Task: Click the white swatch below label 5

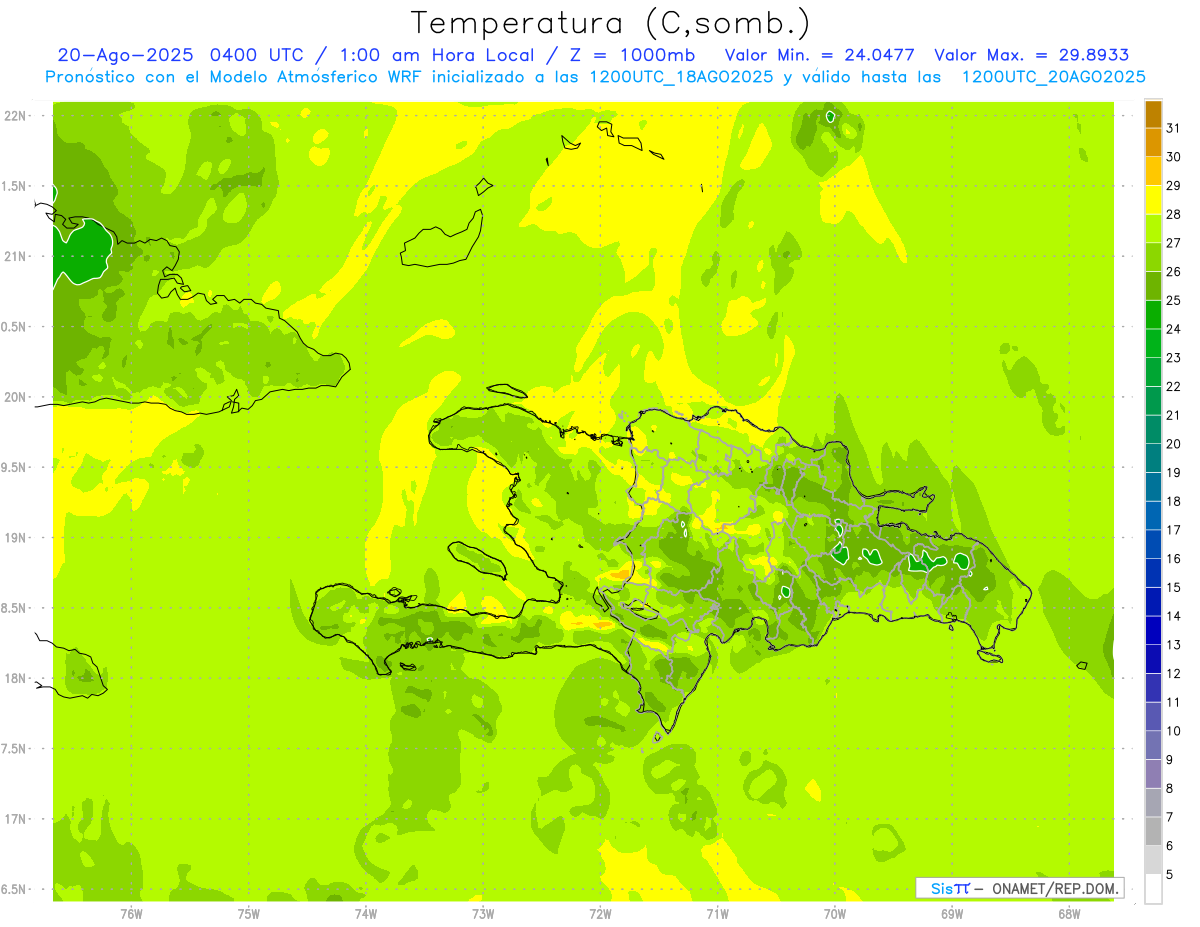Action: [1153, 889]
